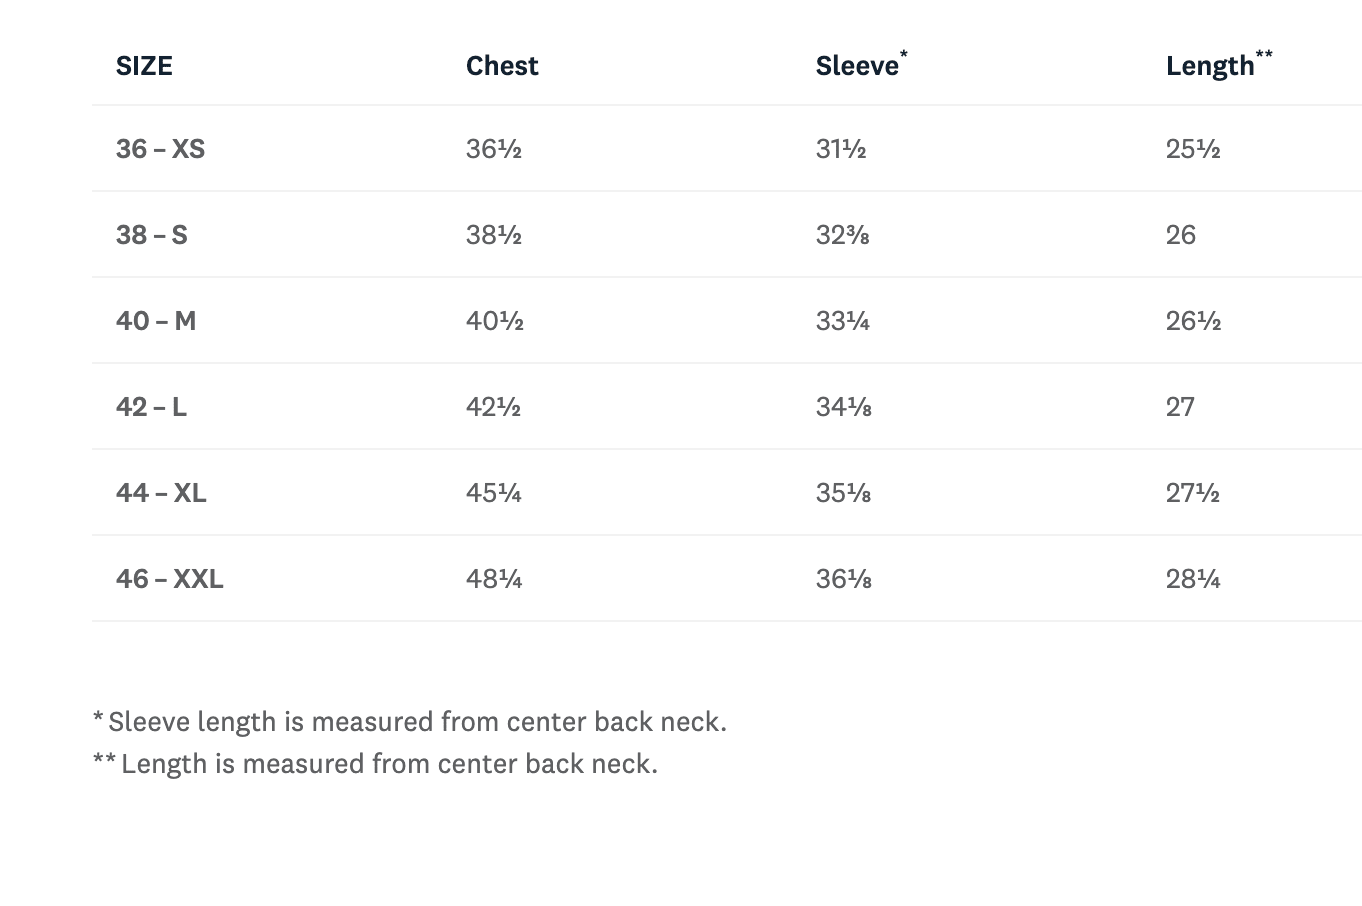
Task: Click the 27 length value for size L
Action: (x=1180, y=407)
